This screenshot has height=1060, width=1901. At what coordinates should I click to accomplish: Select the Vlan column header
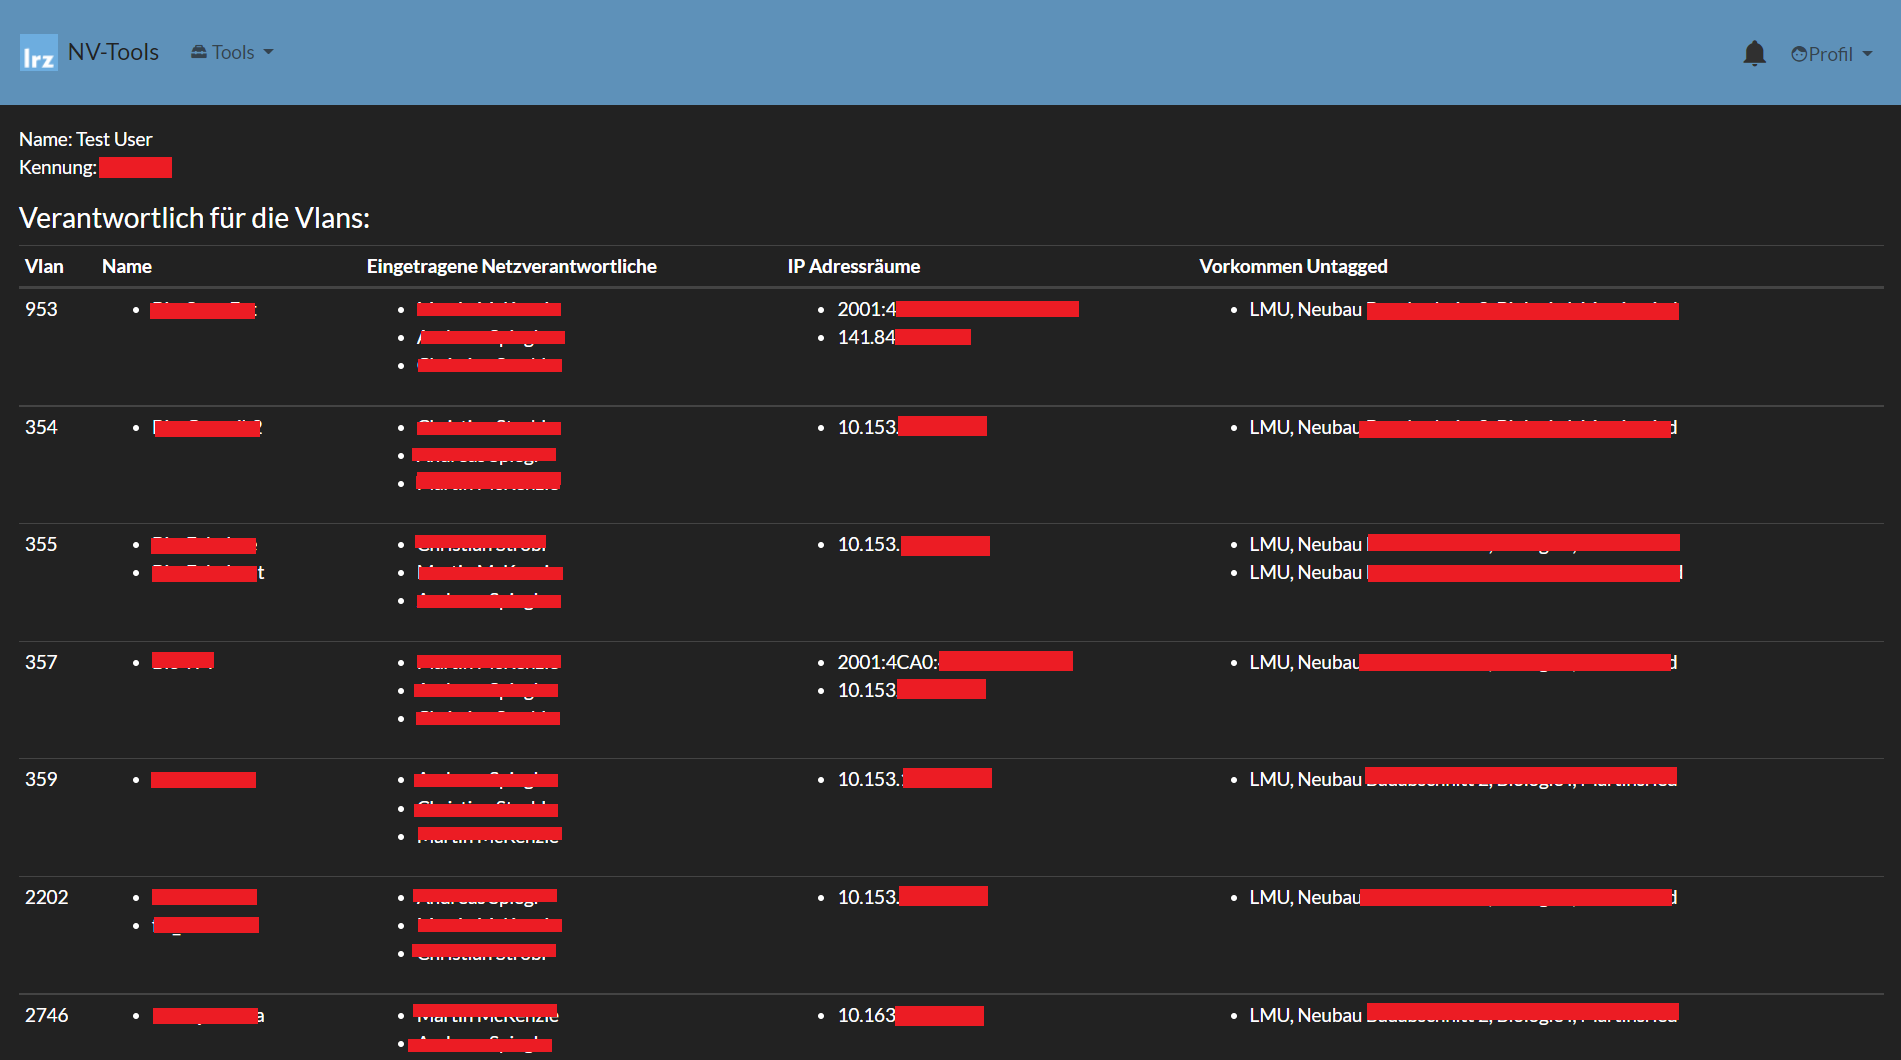tap(44, 266)
